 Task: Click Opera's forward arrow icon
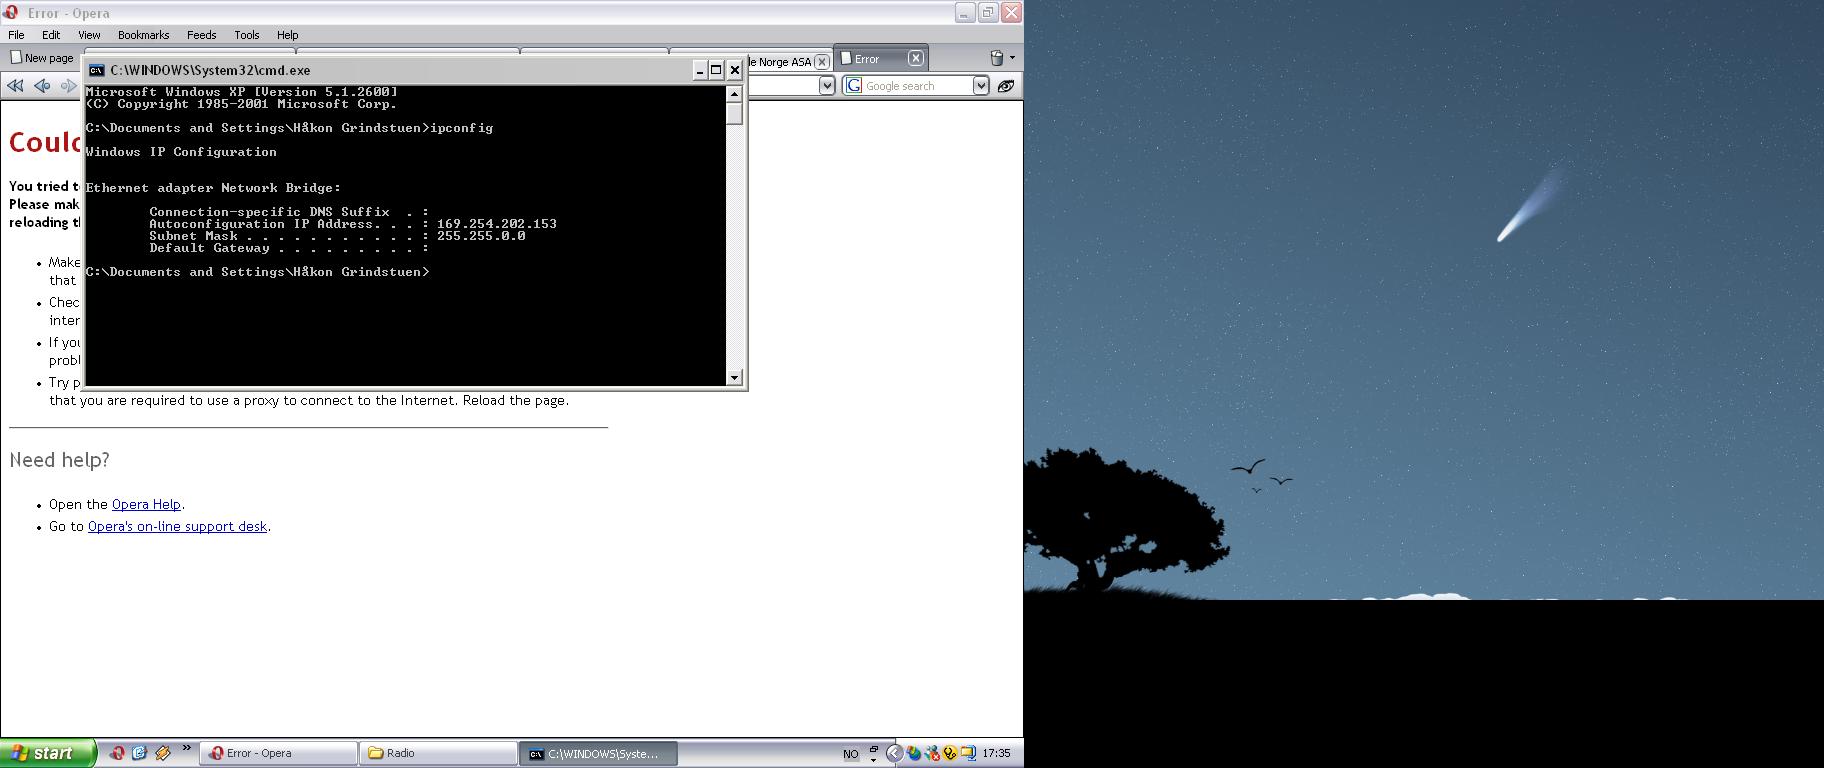[x=68, y=86]
